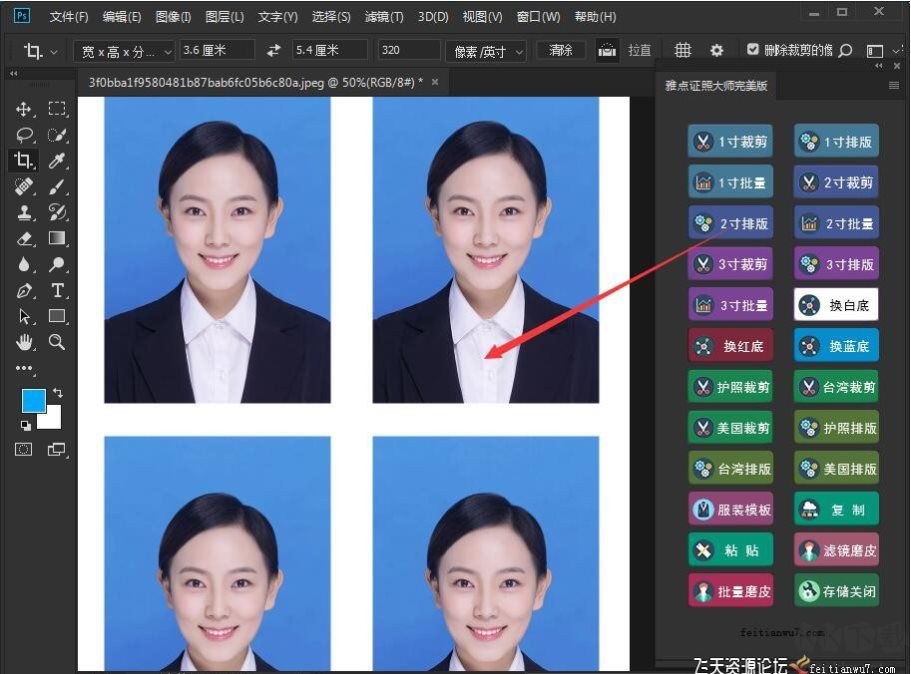The height and width of the screenshot is (674, 911).
Task: Click the blue foreground color swatch
Action: (x=33, y=400)
